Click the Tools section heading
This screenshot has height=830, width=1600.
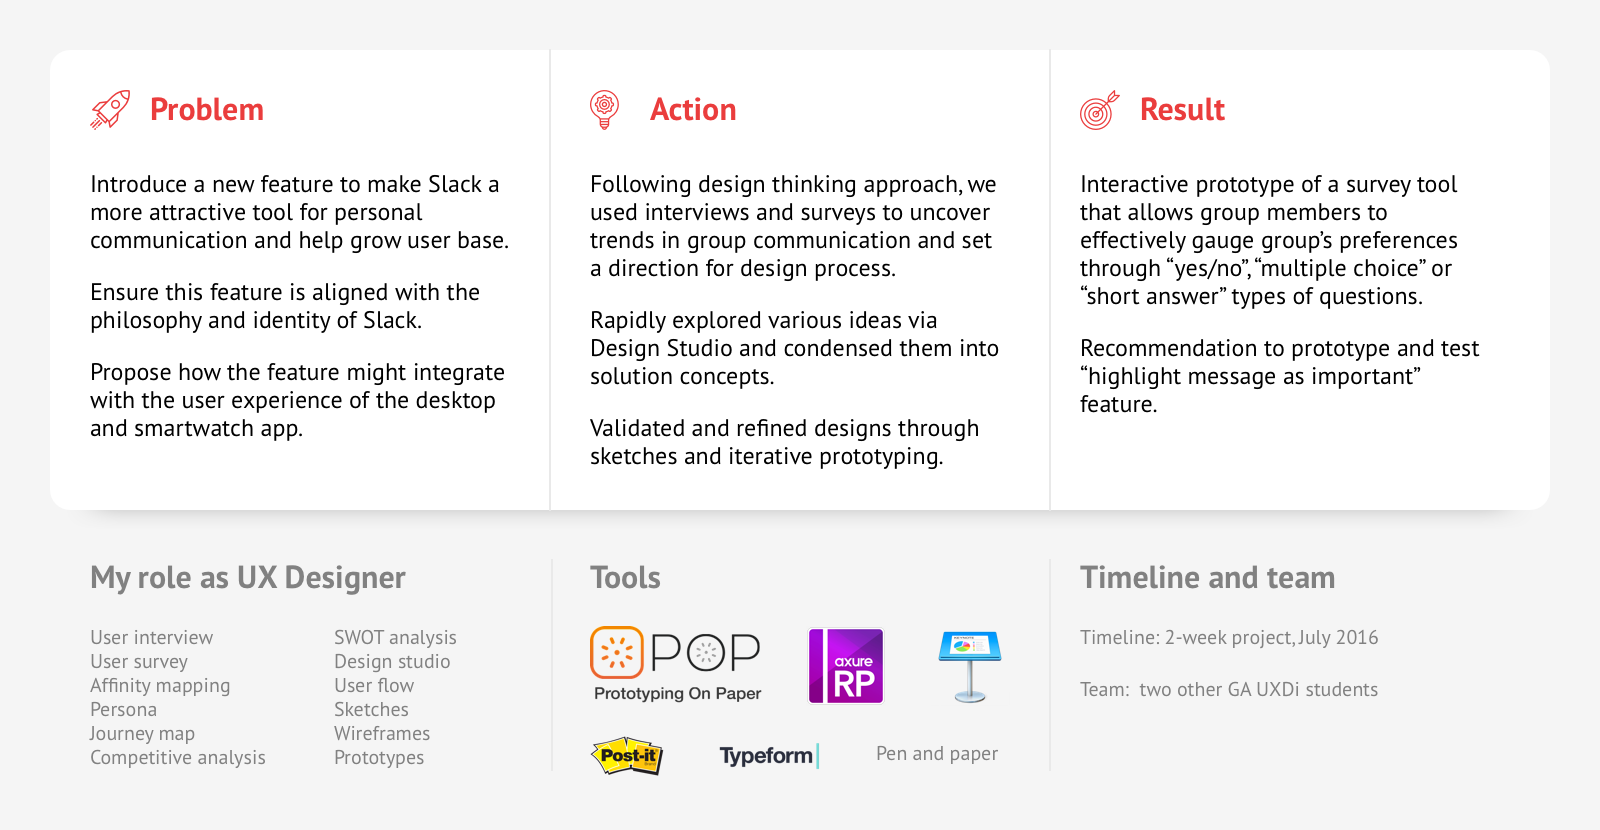625,578
